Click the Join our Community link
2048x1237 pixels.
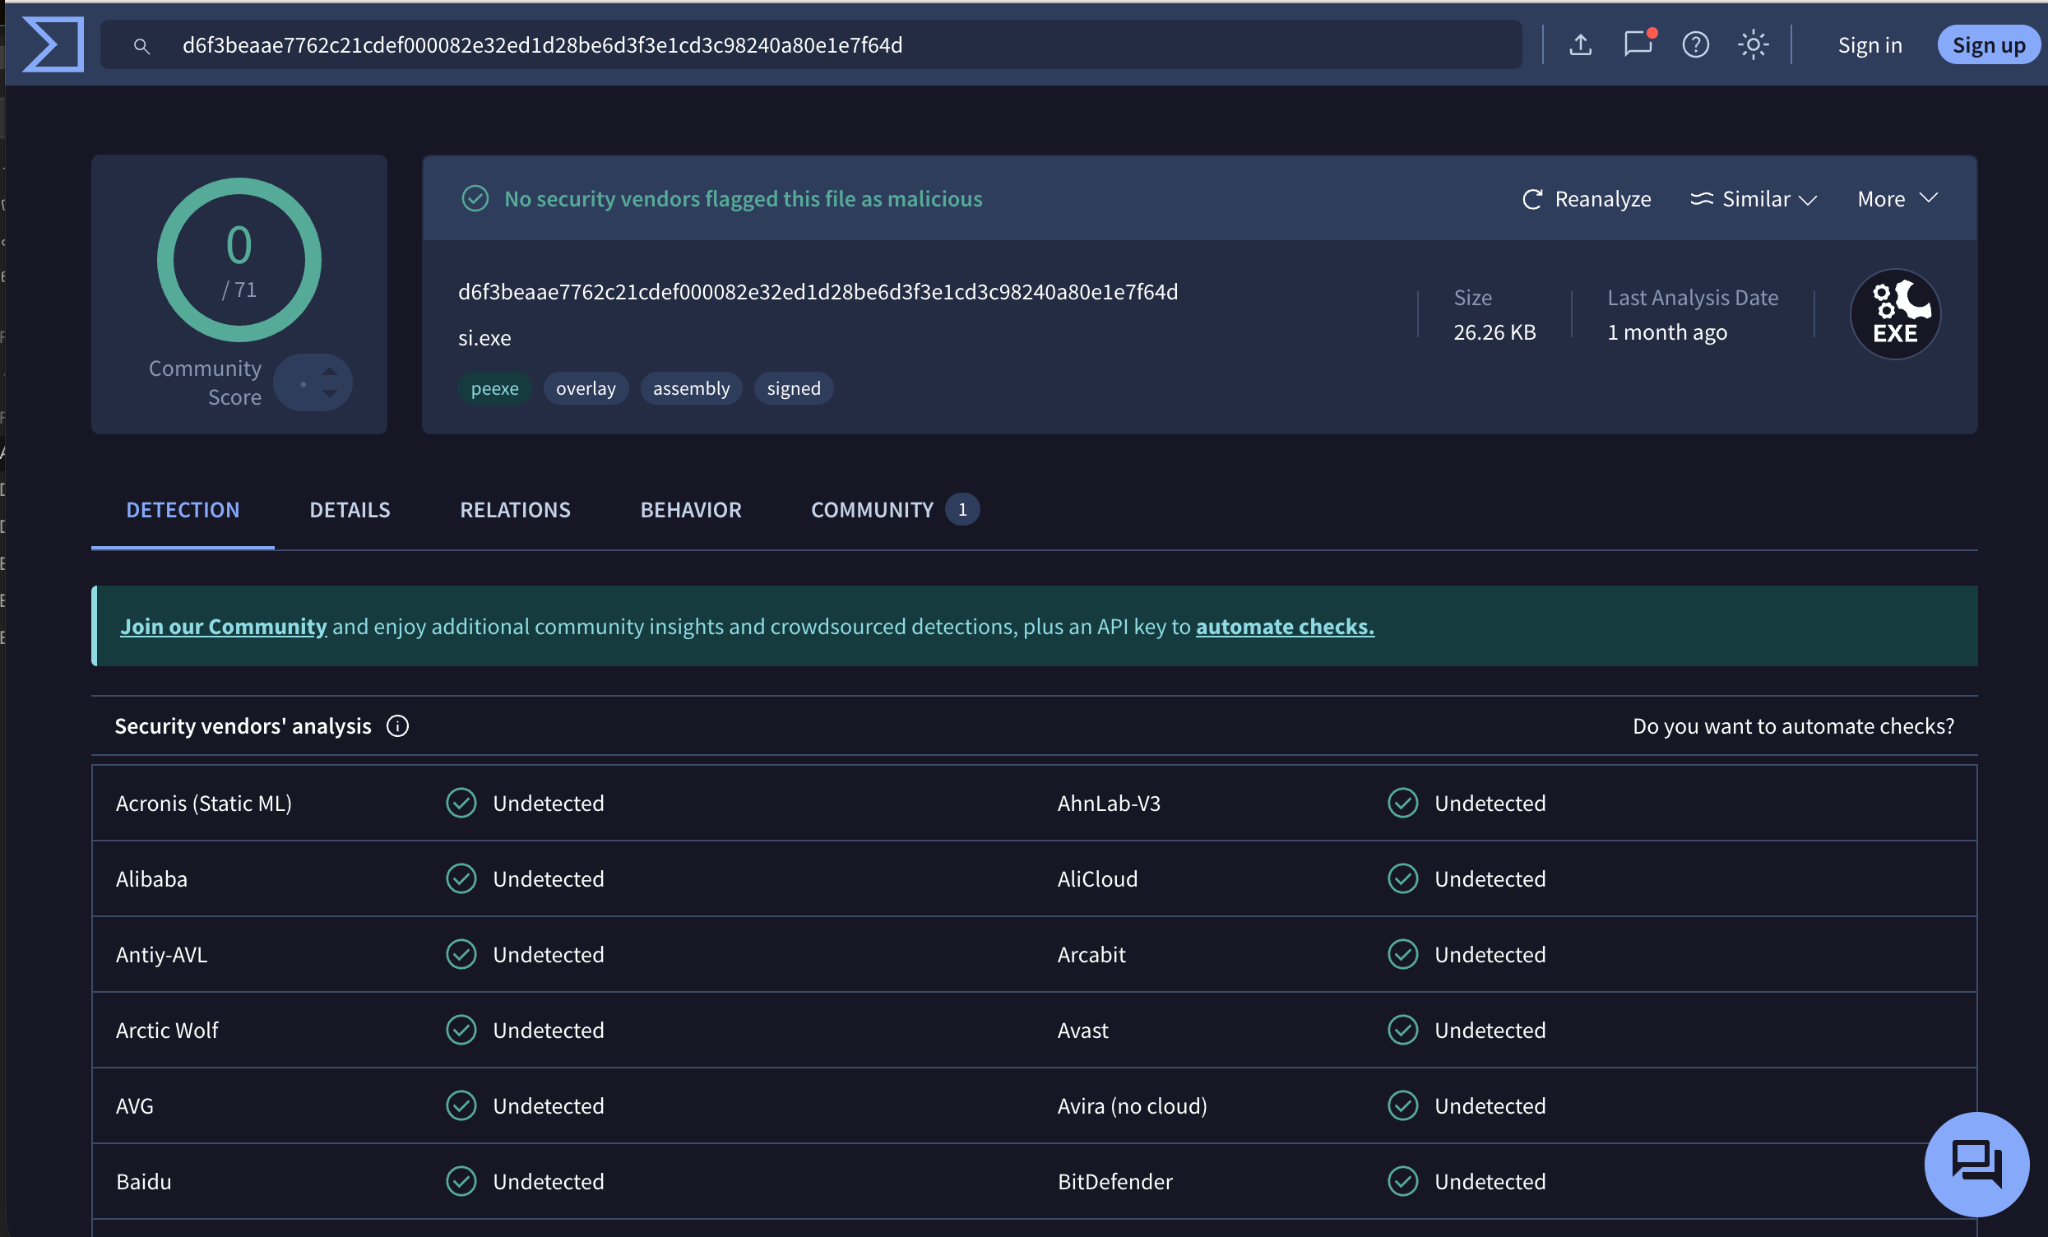(x=223, y=626)
